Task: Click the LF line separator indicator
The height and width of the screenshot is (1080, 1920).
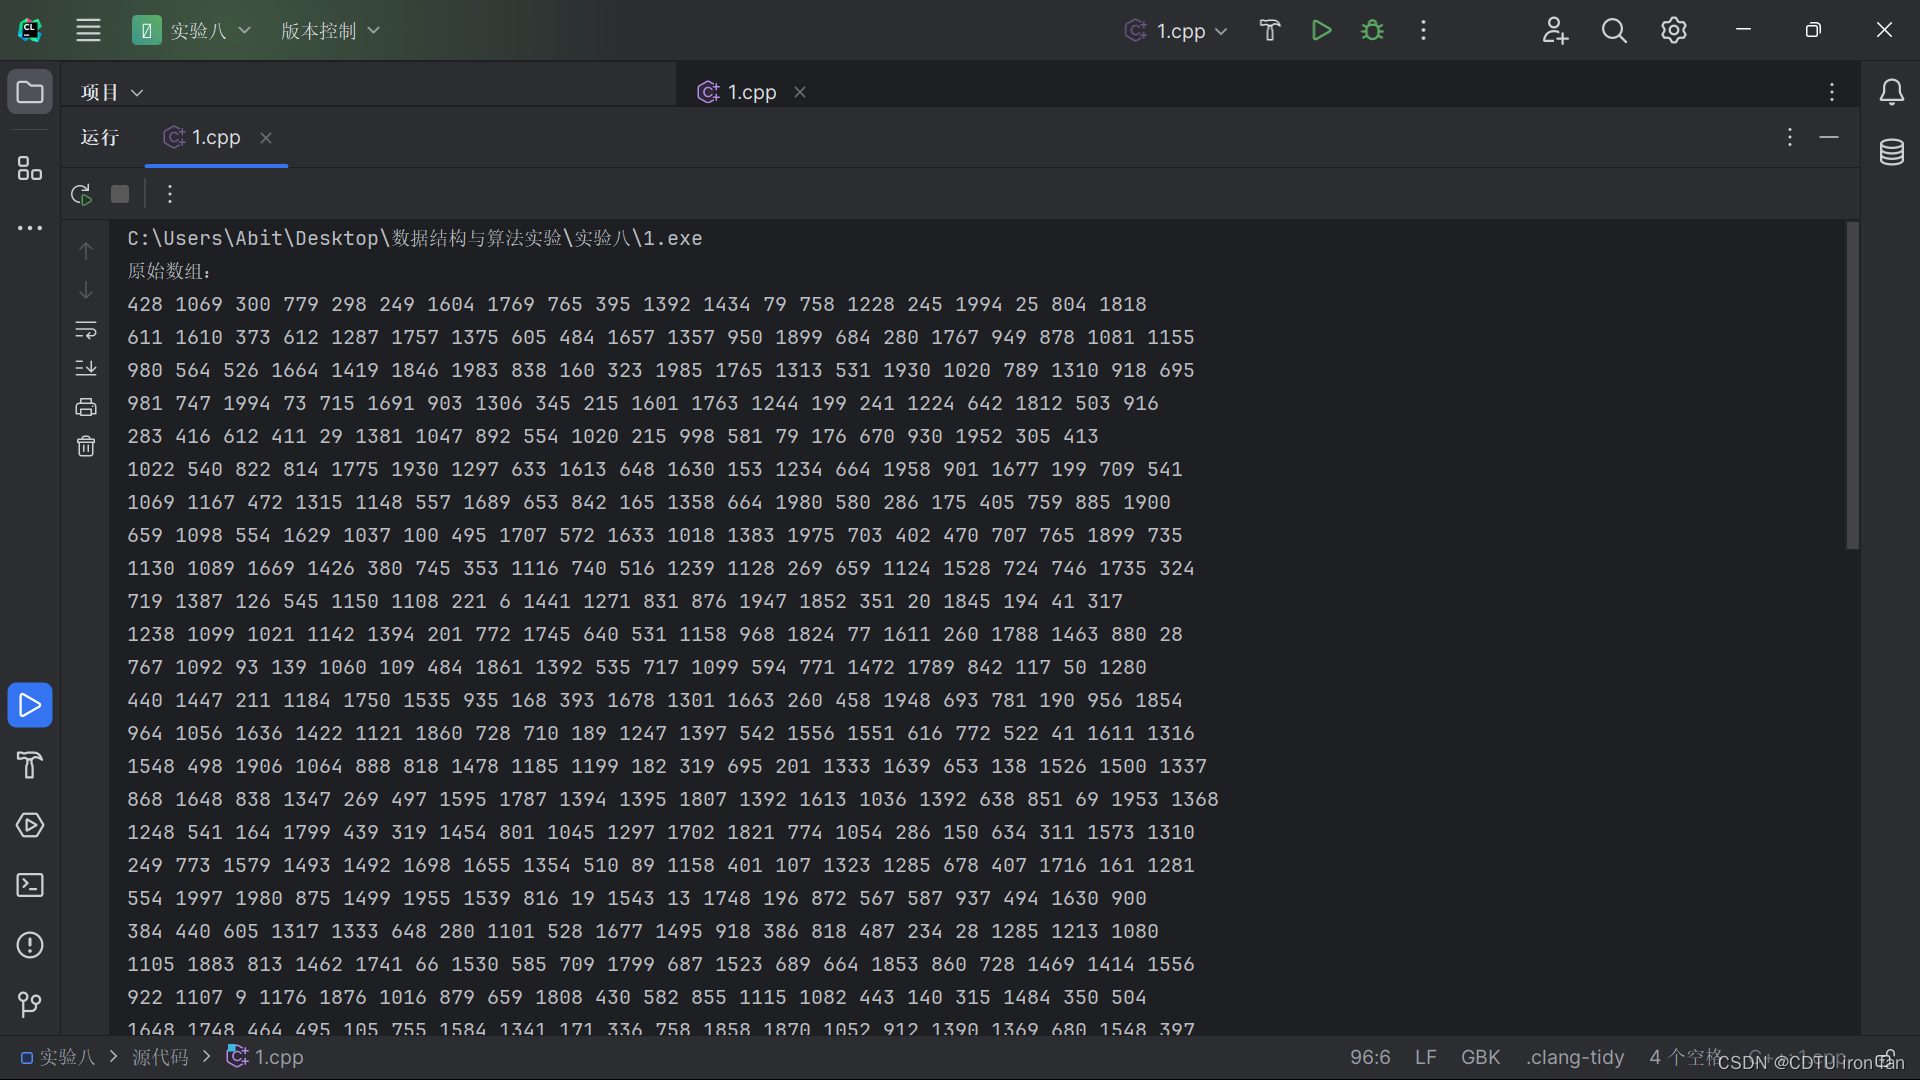Action: 1425,1057
